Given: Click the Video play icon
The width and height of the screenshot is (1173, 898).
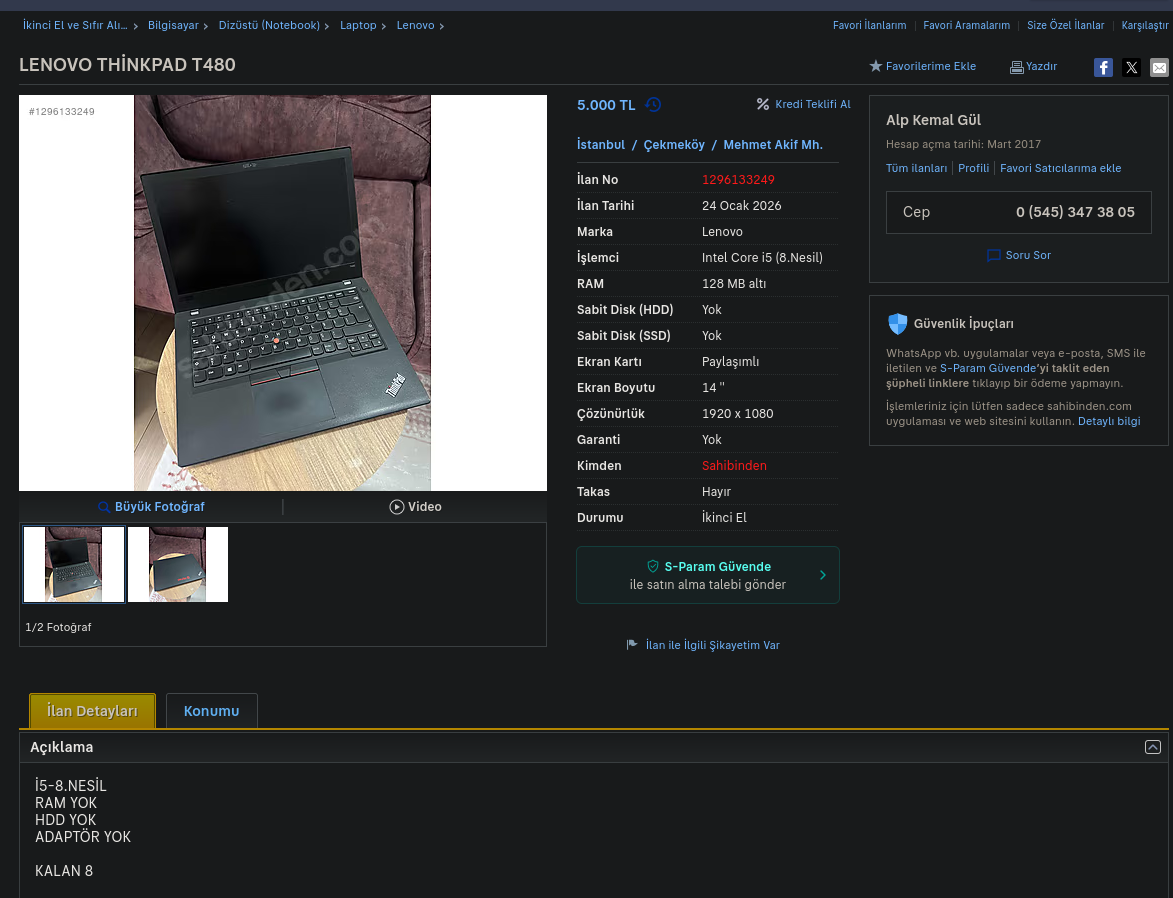Looking at the screenshot, I should (396, 507).
